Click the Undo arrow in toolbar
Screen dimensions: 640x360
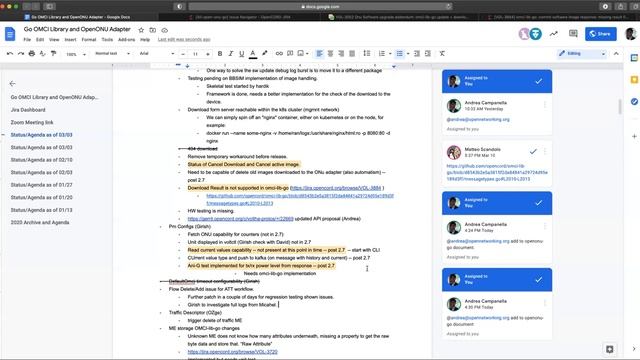pos(10,53)
